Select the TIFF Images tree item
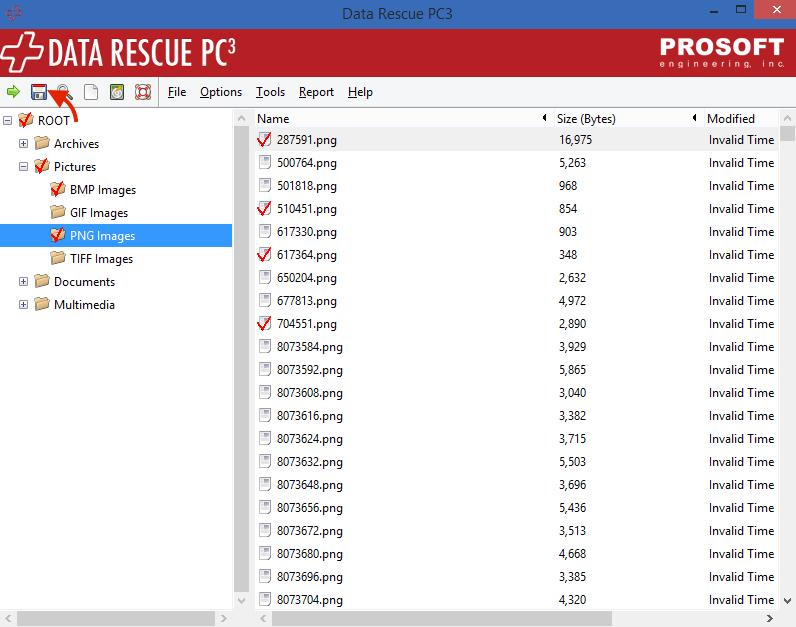796x627 pixels. (102, 258)
